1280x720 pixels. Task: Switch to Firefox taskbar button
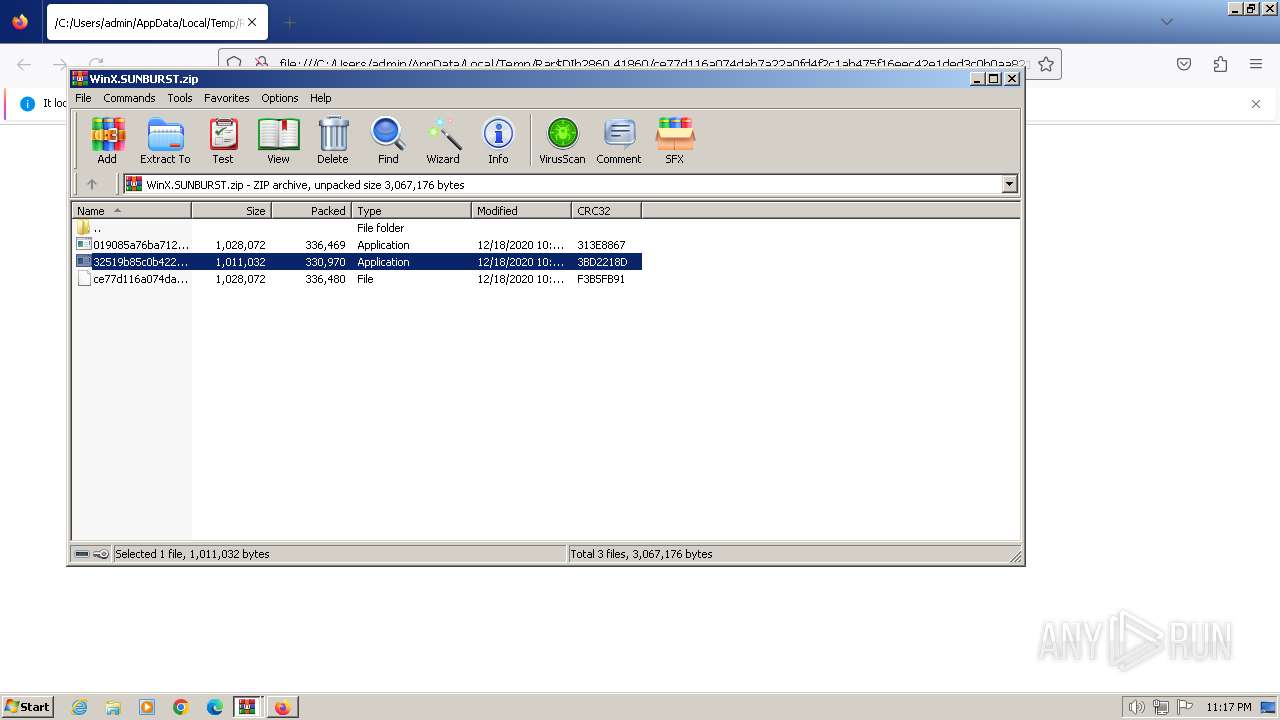[x=282, y=707]
